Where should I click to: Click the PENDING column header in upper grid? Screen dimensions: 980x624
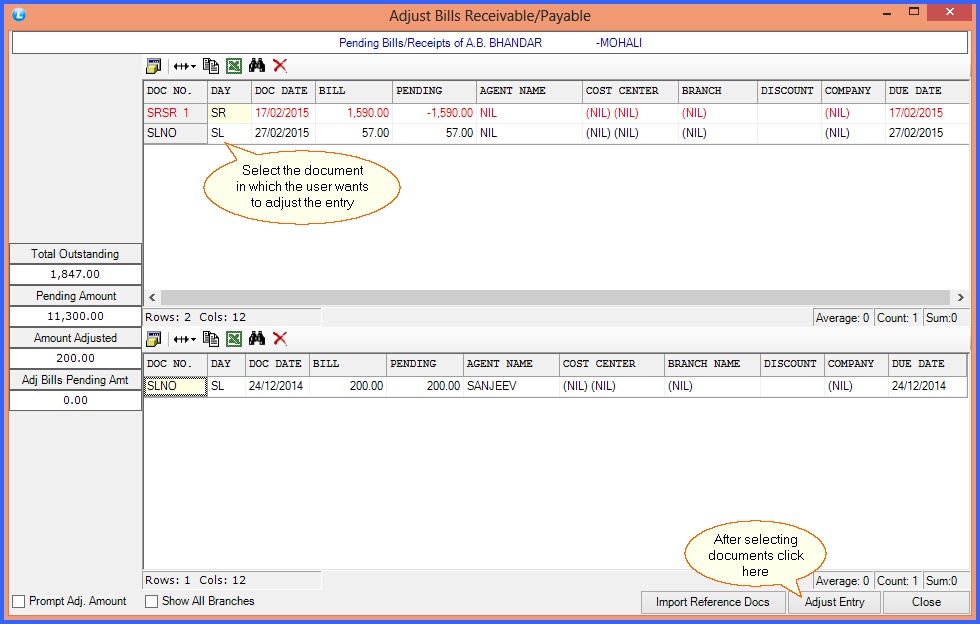pos(433,91)
